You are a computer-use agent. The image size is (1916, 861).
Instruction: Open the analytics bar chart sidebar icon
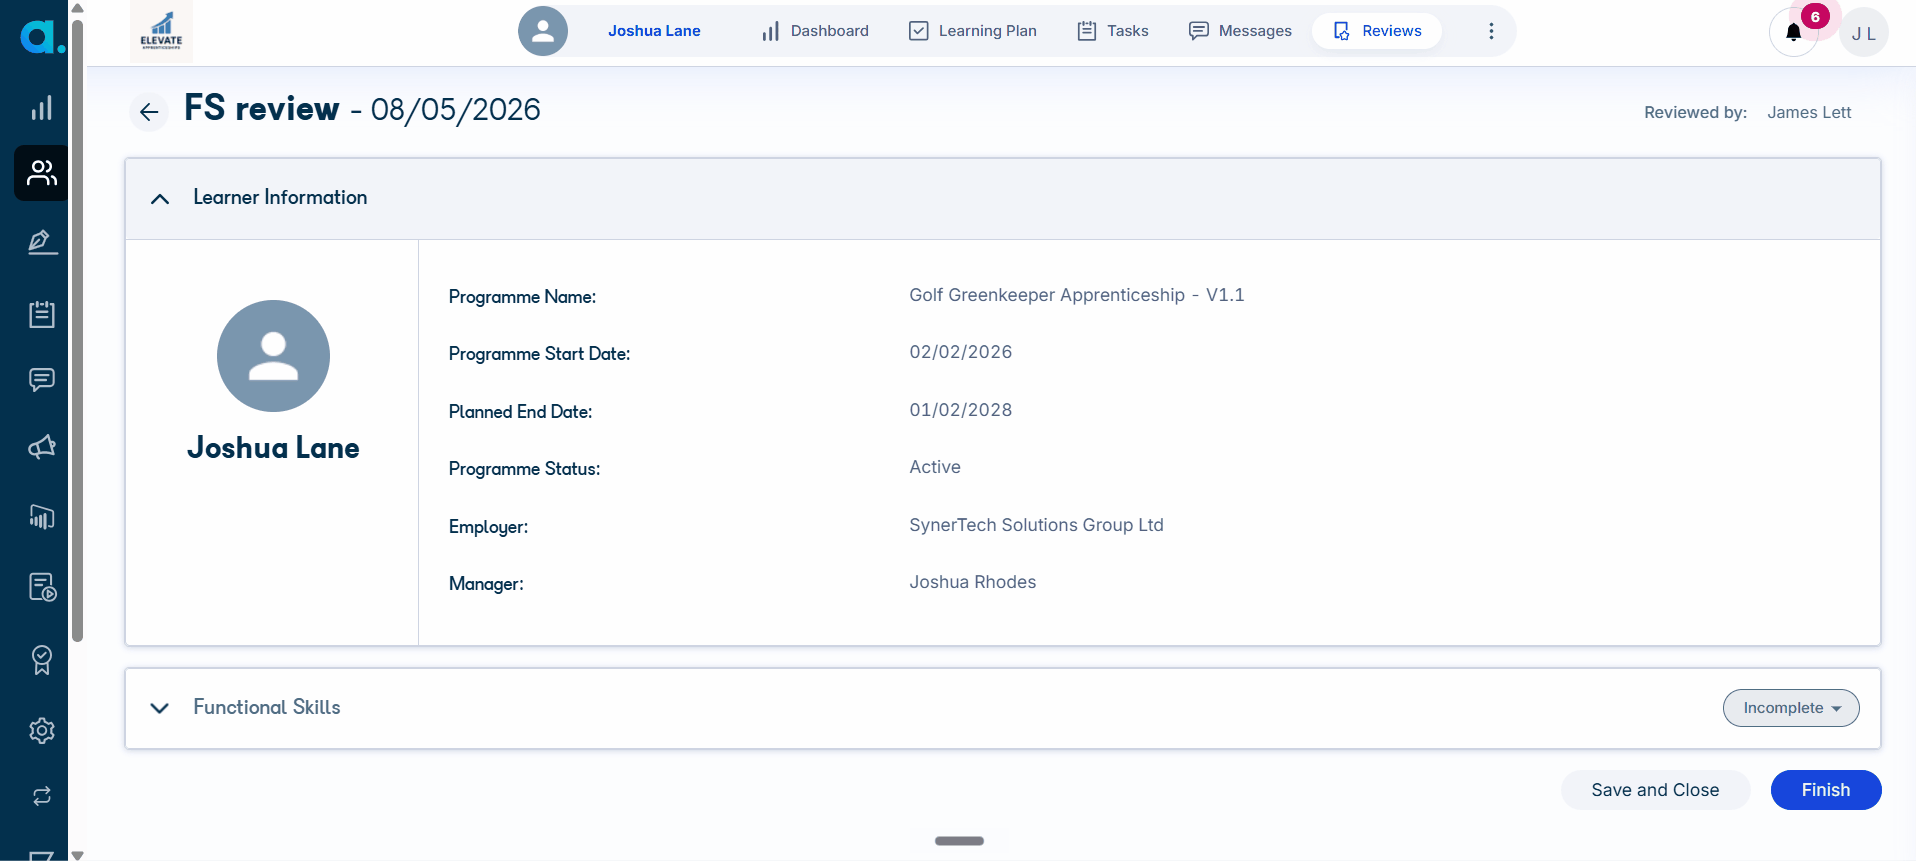click(x=41, y=108)
